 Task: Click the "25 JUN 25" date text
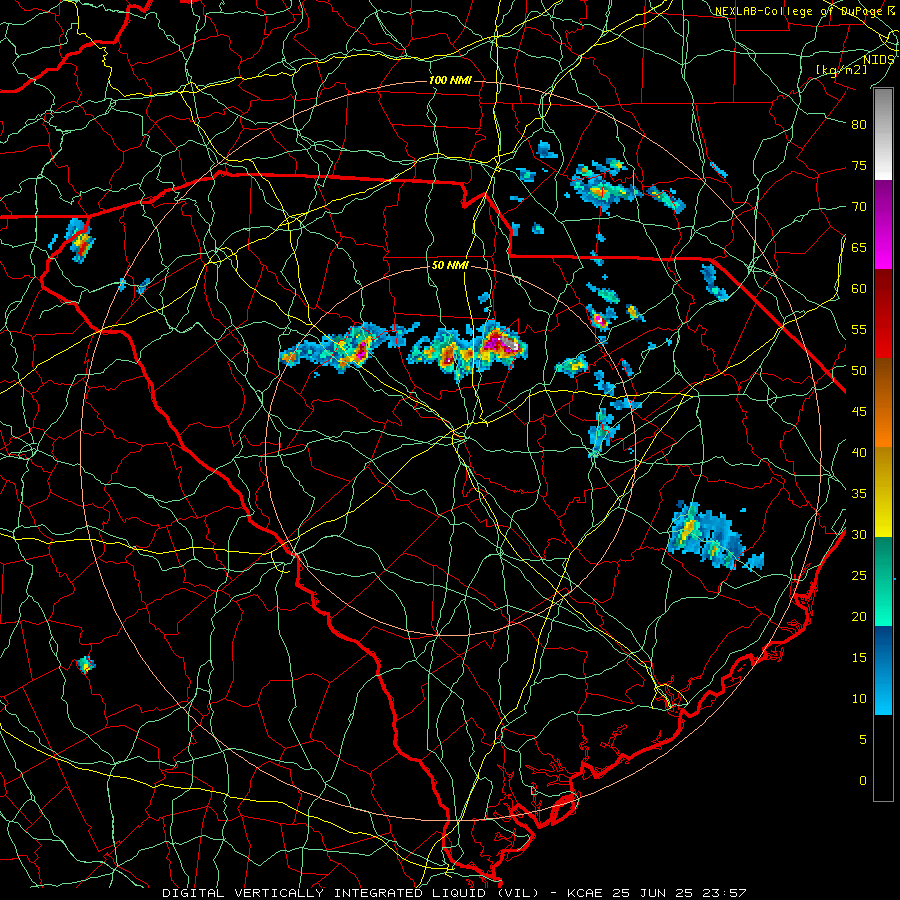click(x=654, y=893)
